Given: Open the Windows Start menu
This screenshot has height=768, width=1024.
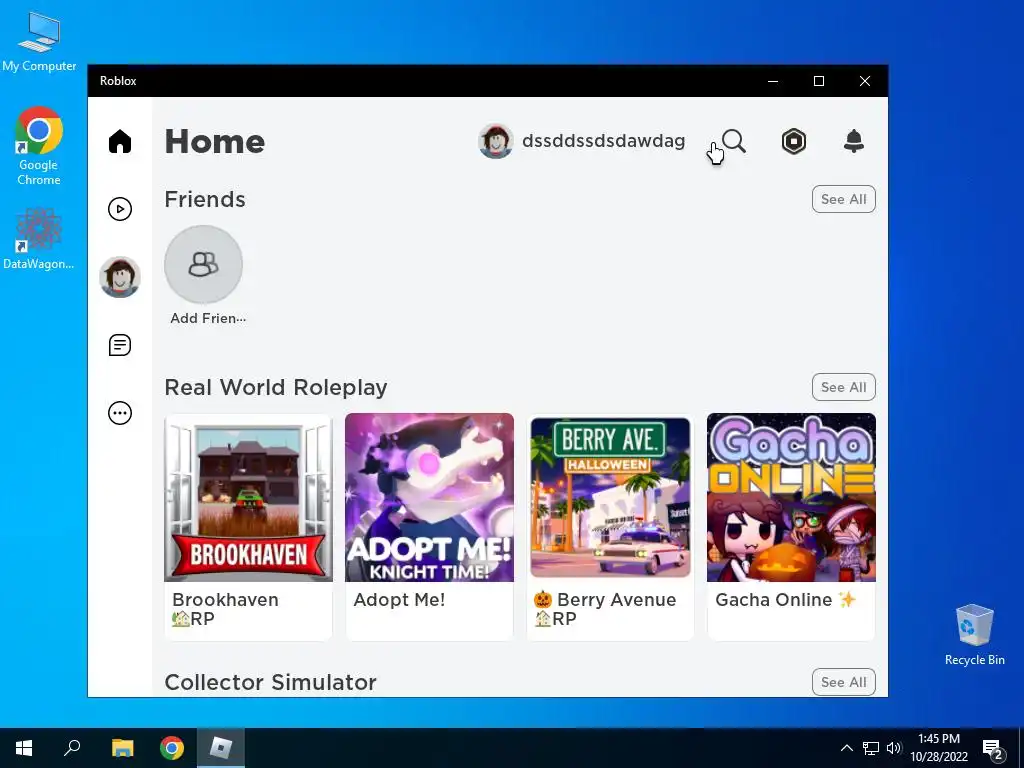Looking at the screenshot, I should pyautogui.click(x=24, y=748).
